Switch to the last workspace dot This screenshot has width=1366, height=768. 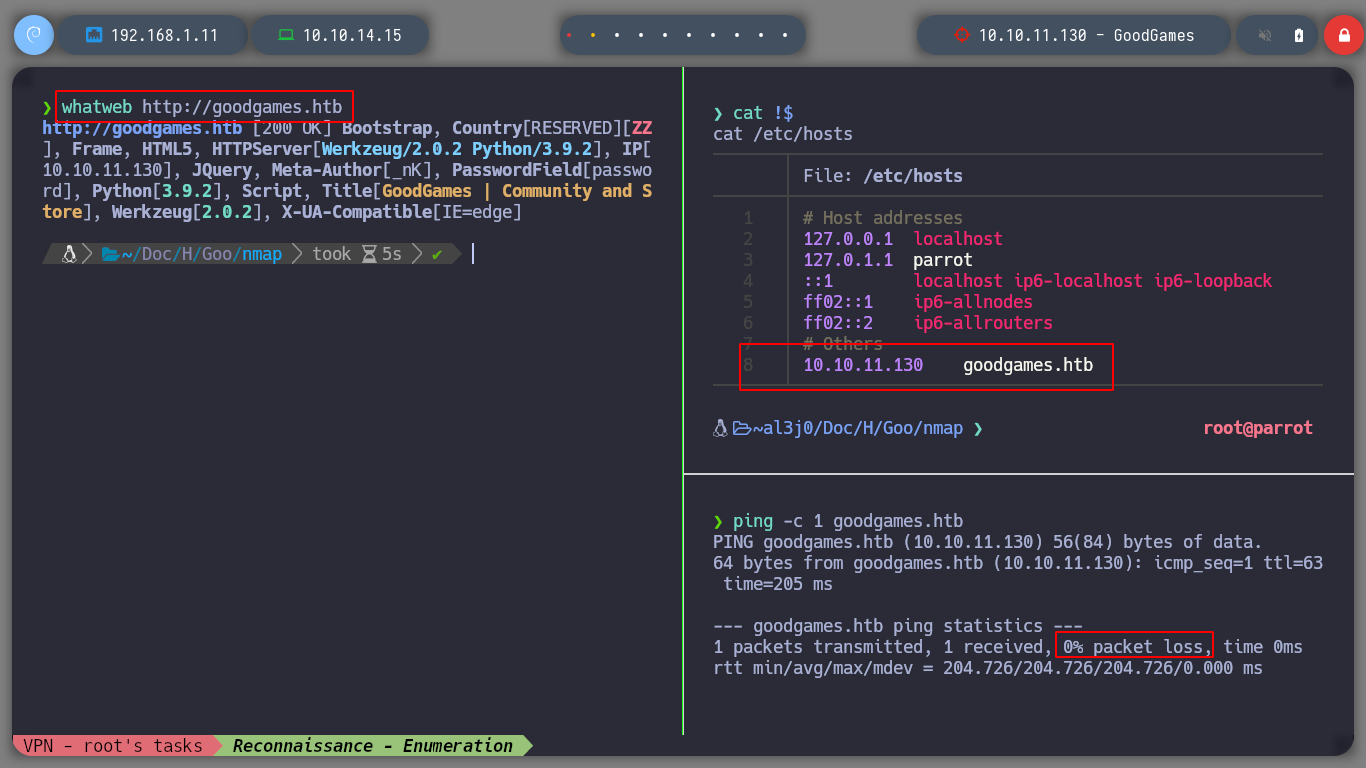(x=785, y=35)
